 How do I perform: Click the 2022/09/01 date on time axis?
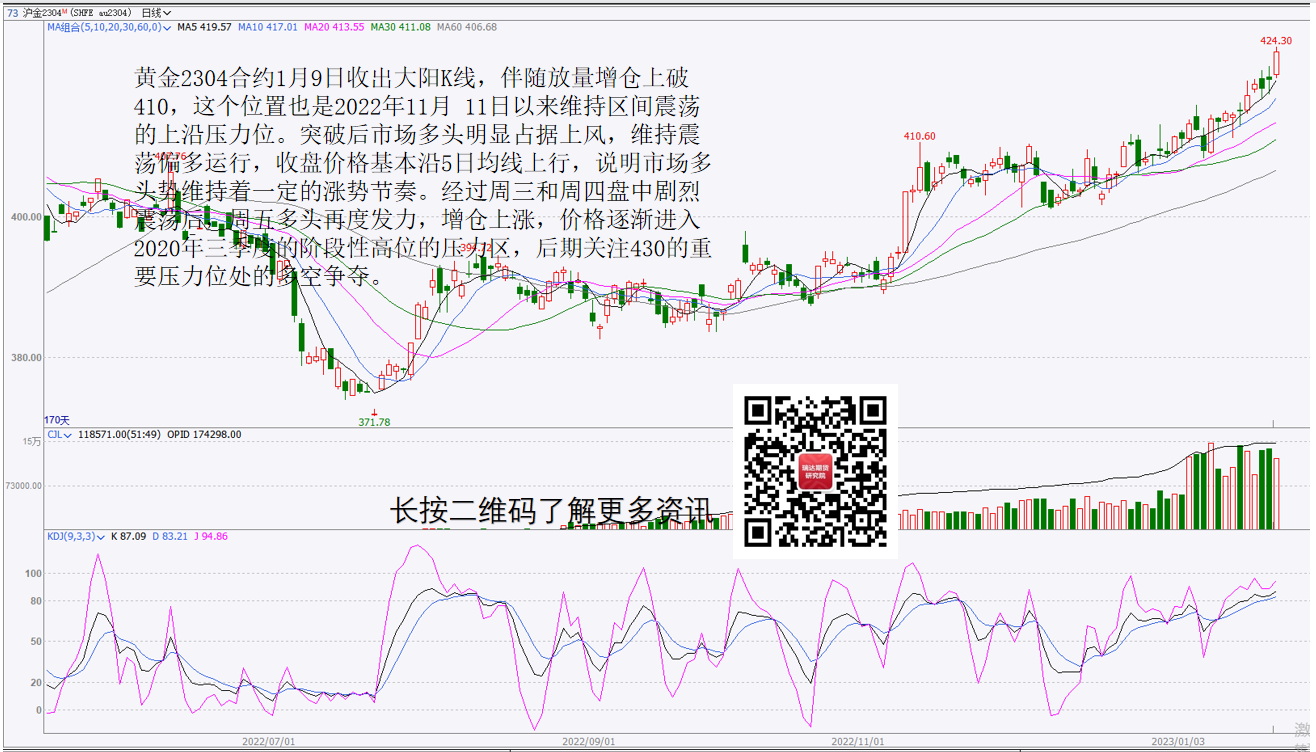(x=588, y=742)
